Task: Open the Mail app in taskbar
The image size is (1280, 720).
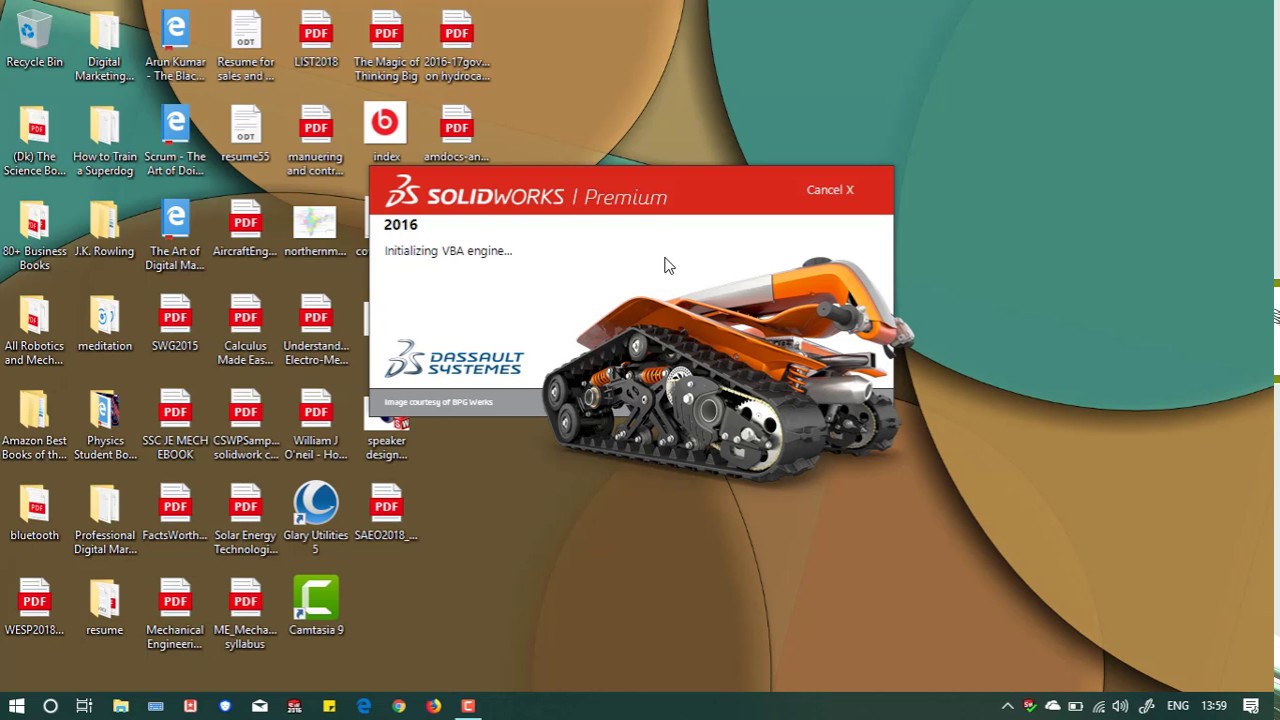Action: pos(260,706)
